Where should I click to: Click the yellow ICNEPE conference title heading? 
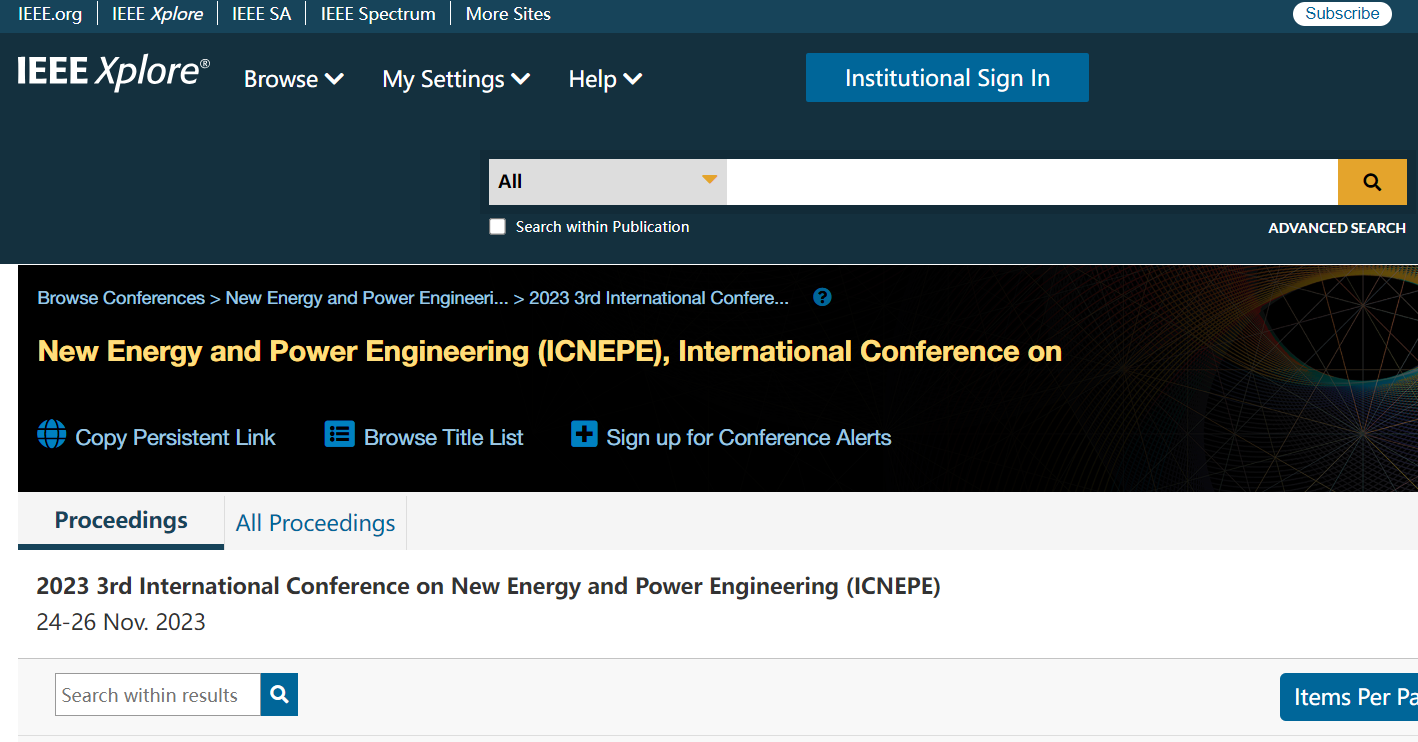click(x=549, y=352)
